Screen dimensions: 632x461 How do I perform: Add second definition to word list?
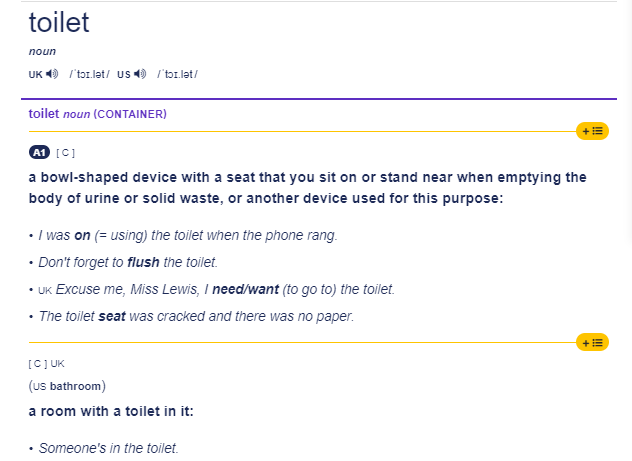coord(592,343)
